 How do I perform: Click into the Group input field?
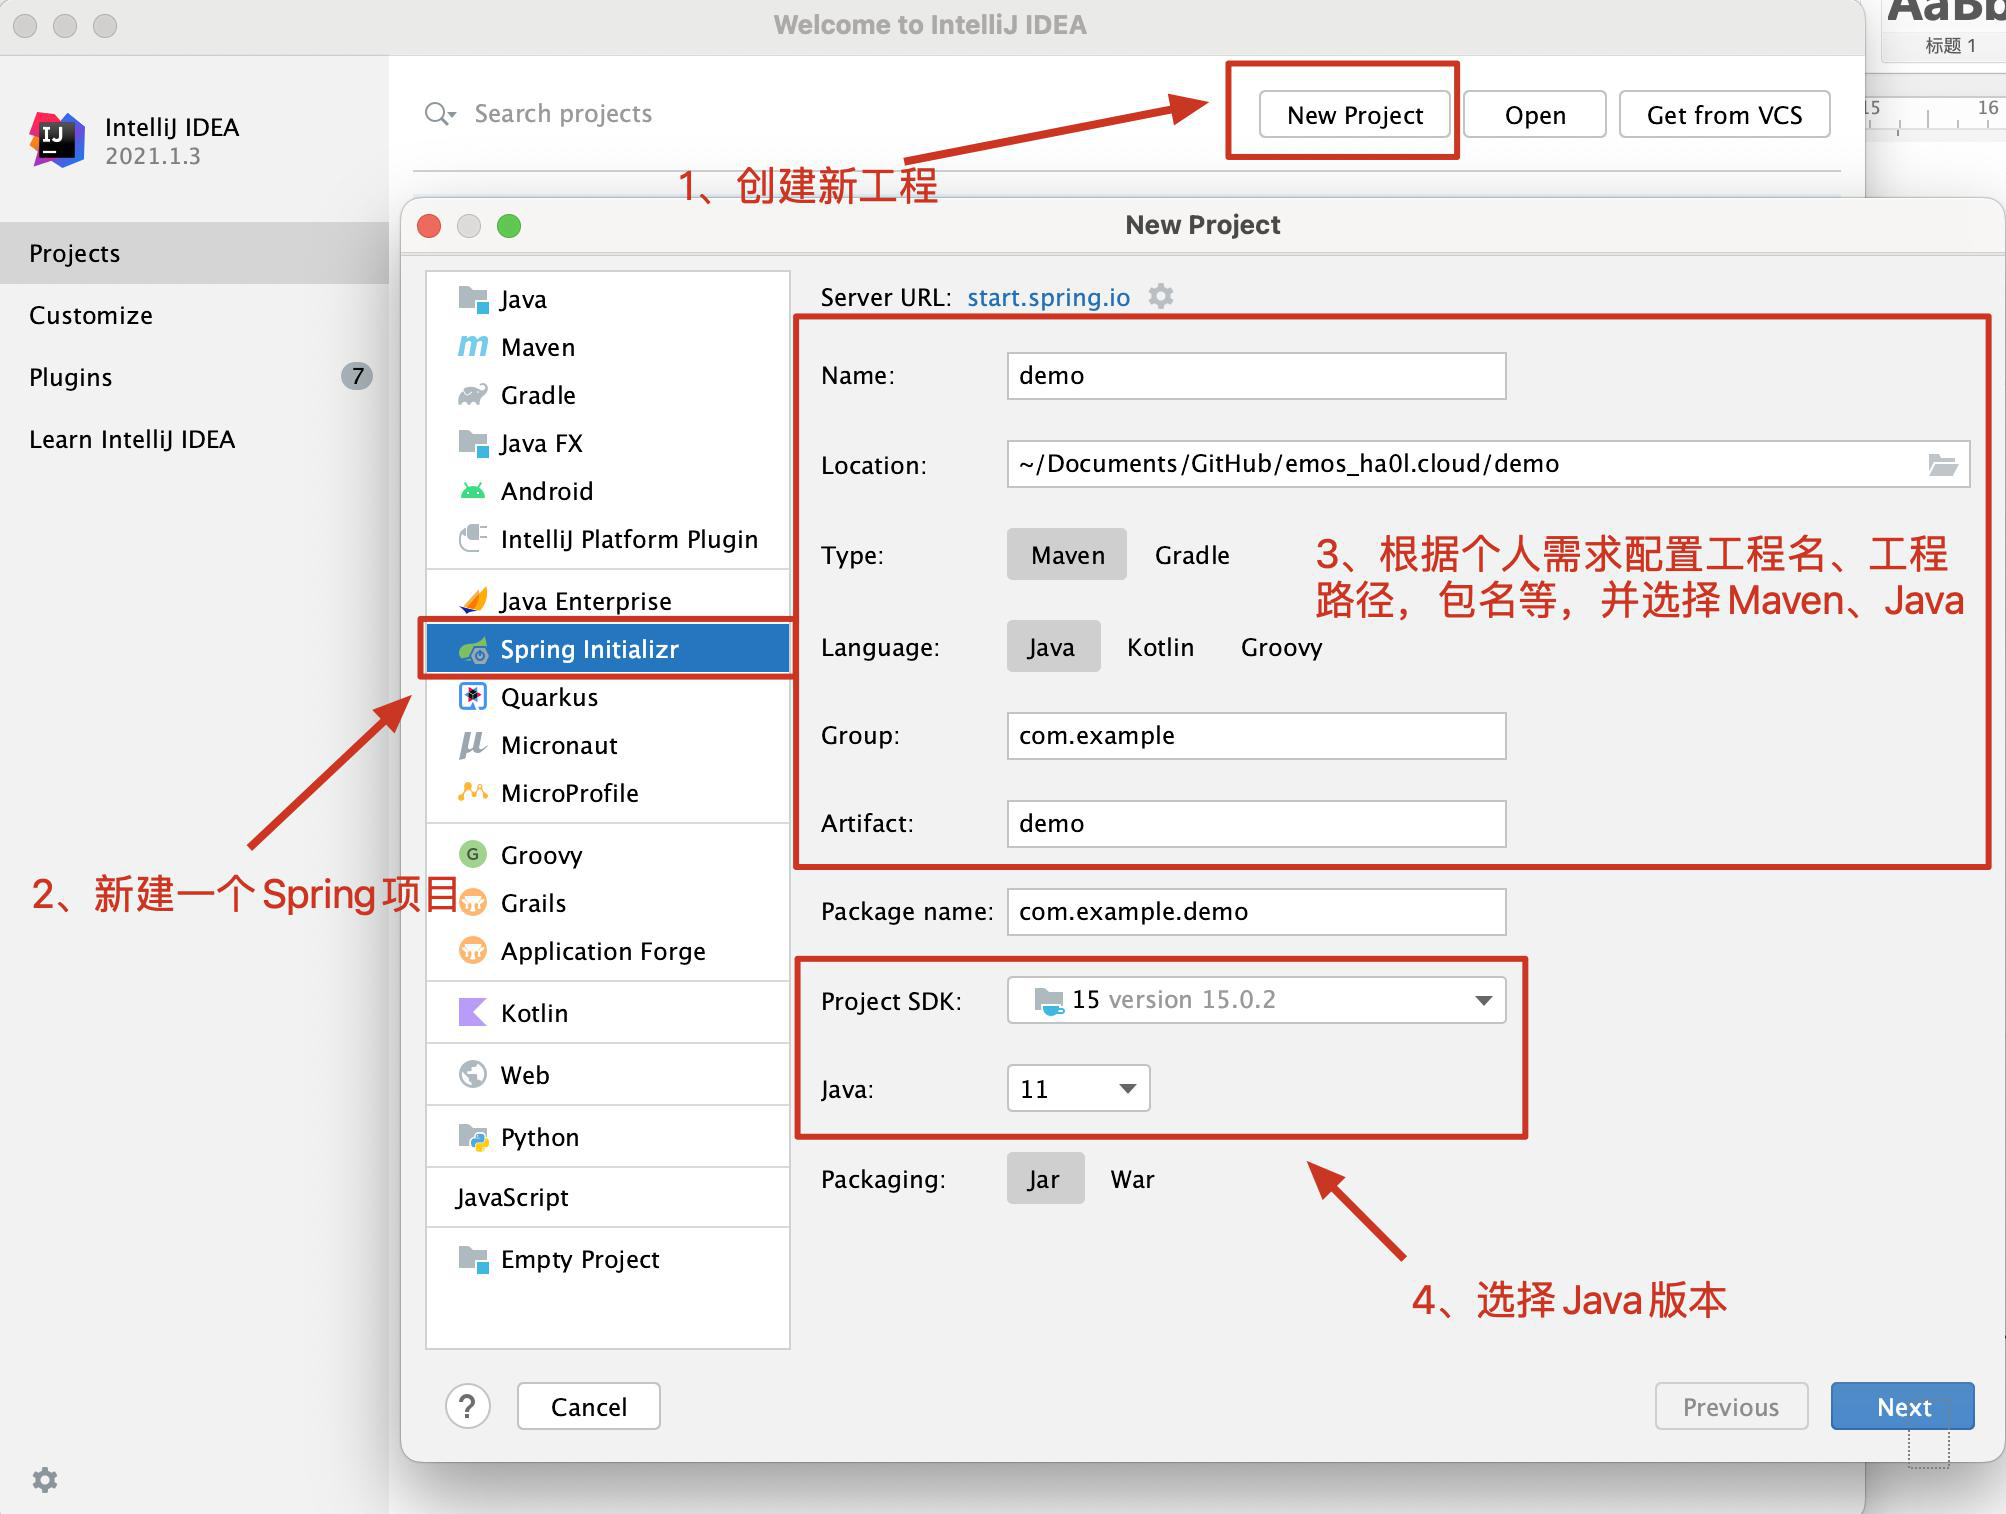coord(1255,736)
